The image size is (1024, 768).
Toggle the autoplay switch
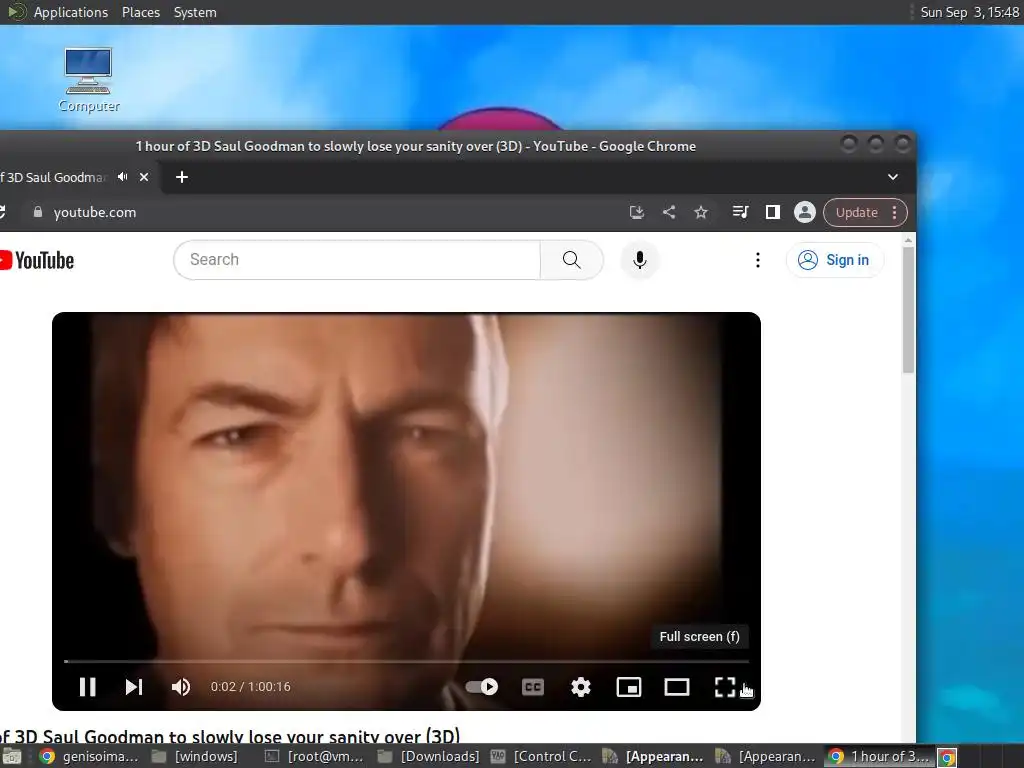pos(482,687)
